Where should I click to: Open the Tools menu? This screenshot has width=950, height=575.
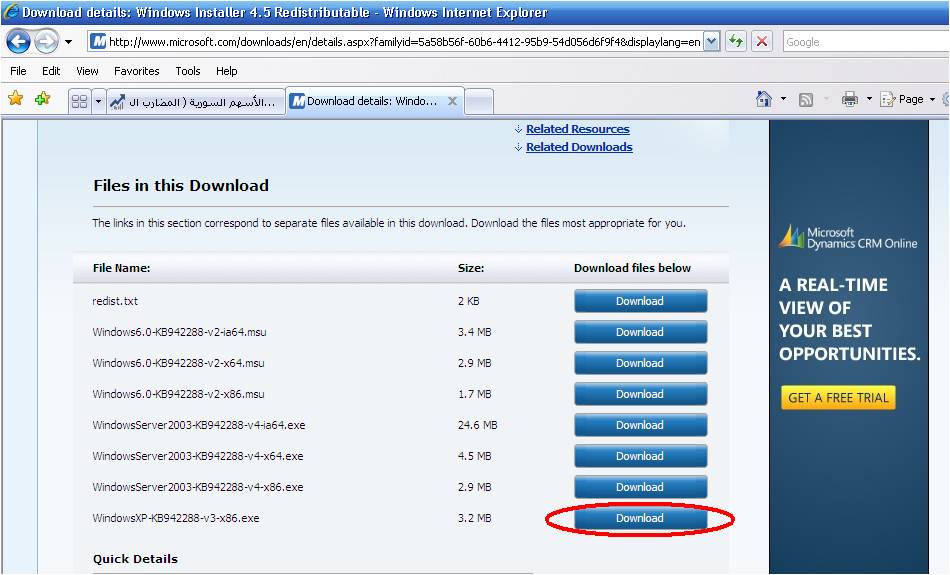click(188, 71)
